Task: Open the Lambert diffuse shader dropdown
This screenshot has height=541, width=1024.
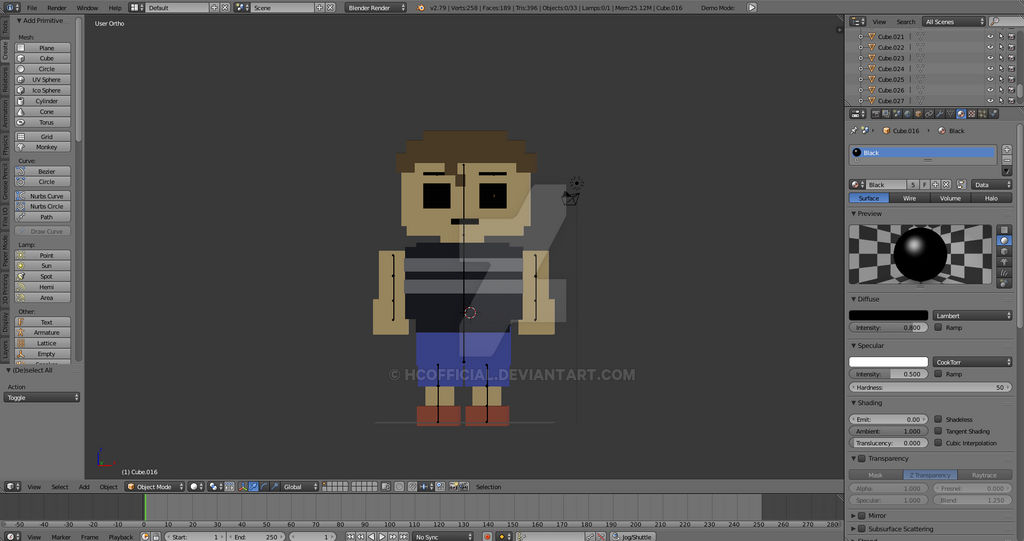Action: 972,316
